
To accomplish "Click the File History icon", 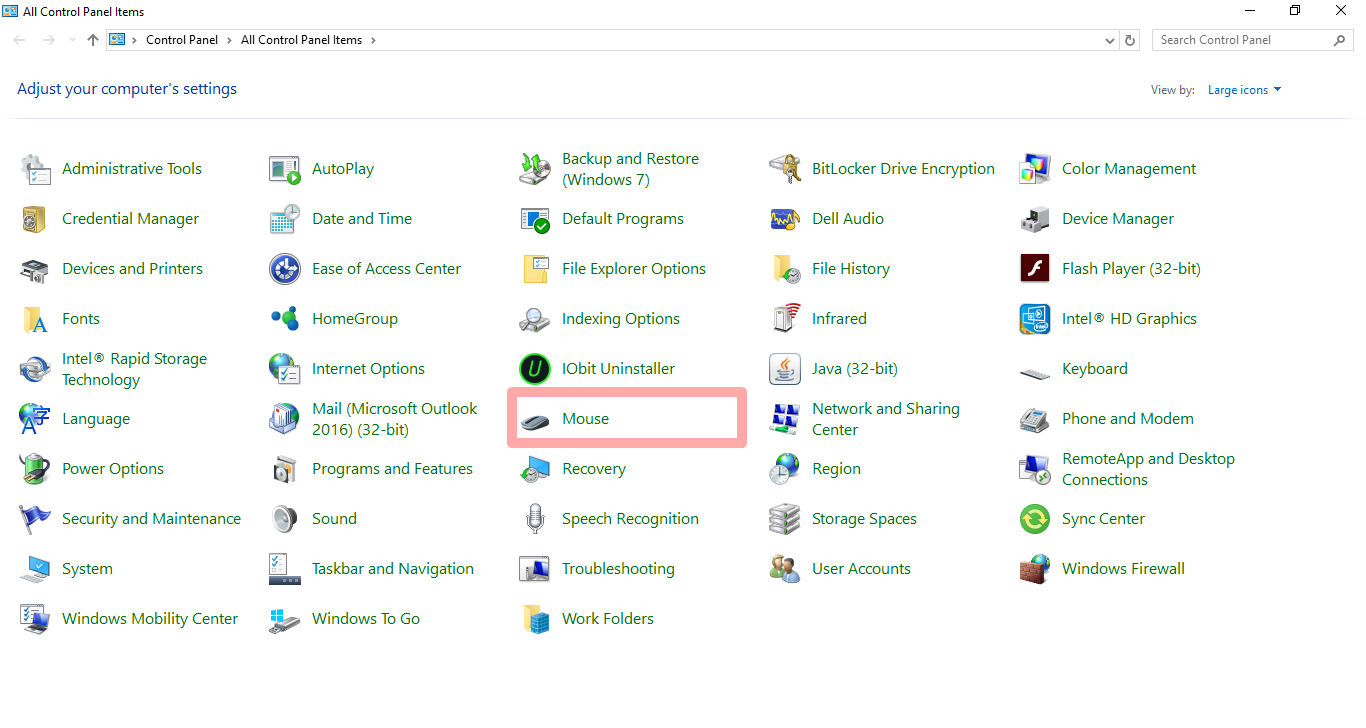I will click(785, 269).
